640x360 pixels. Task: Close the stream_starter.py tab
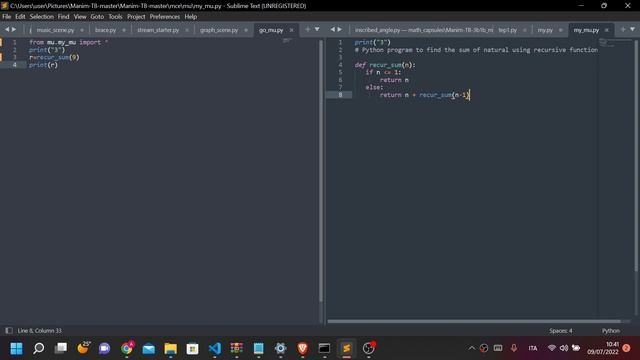point(187,30)
